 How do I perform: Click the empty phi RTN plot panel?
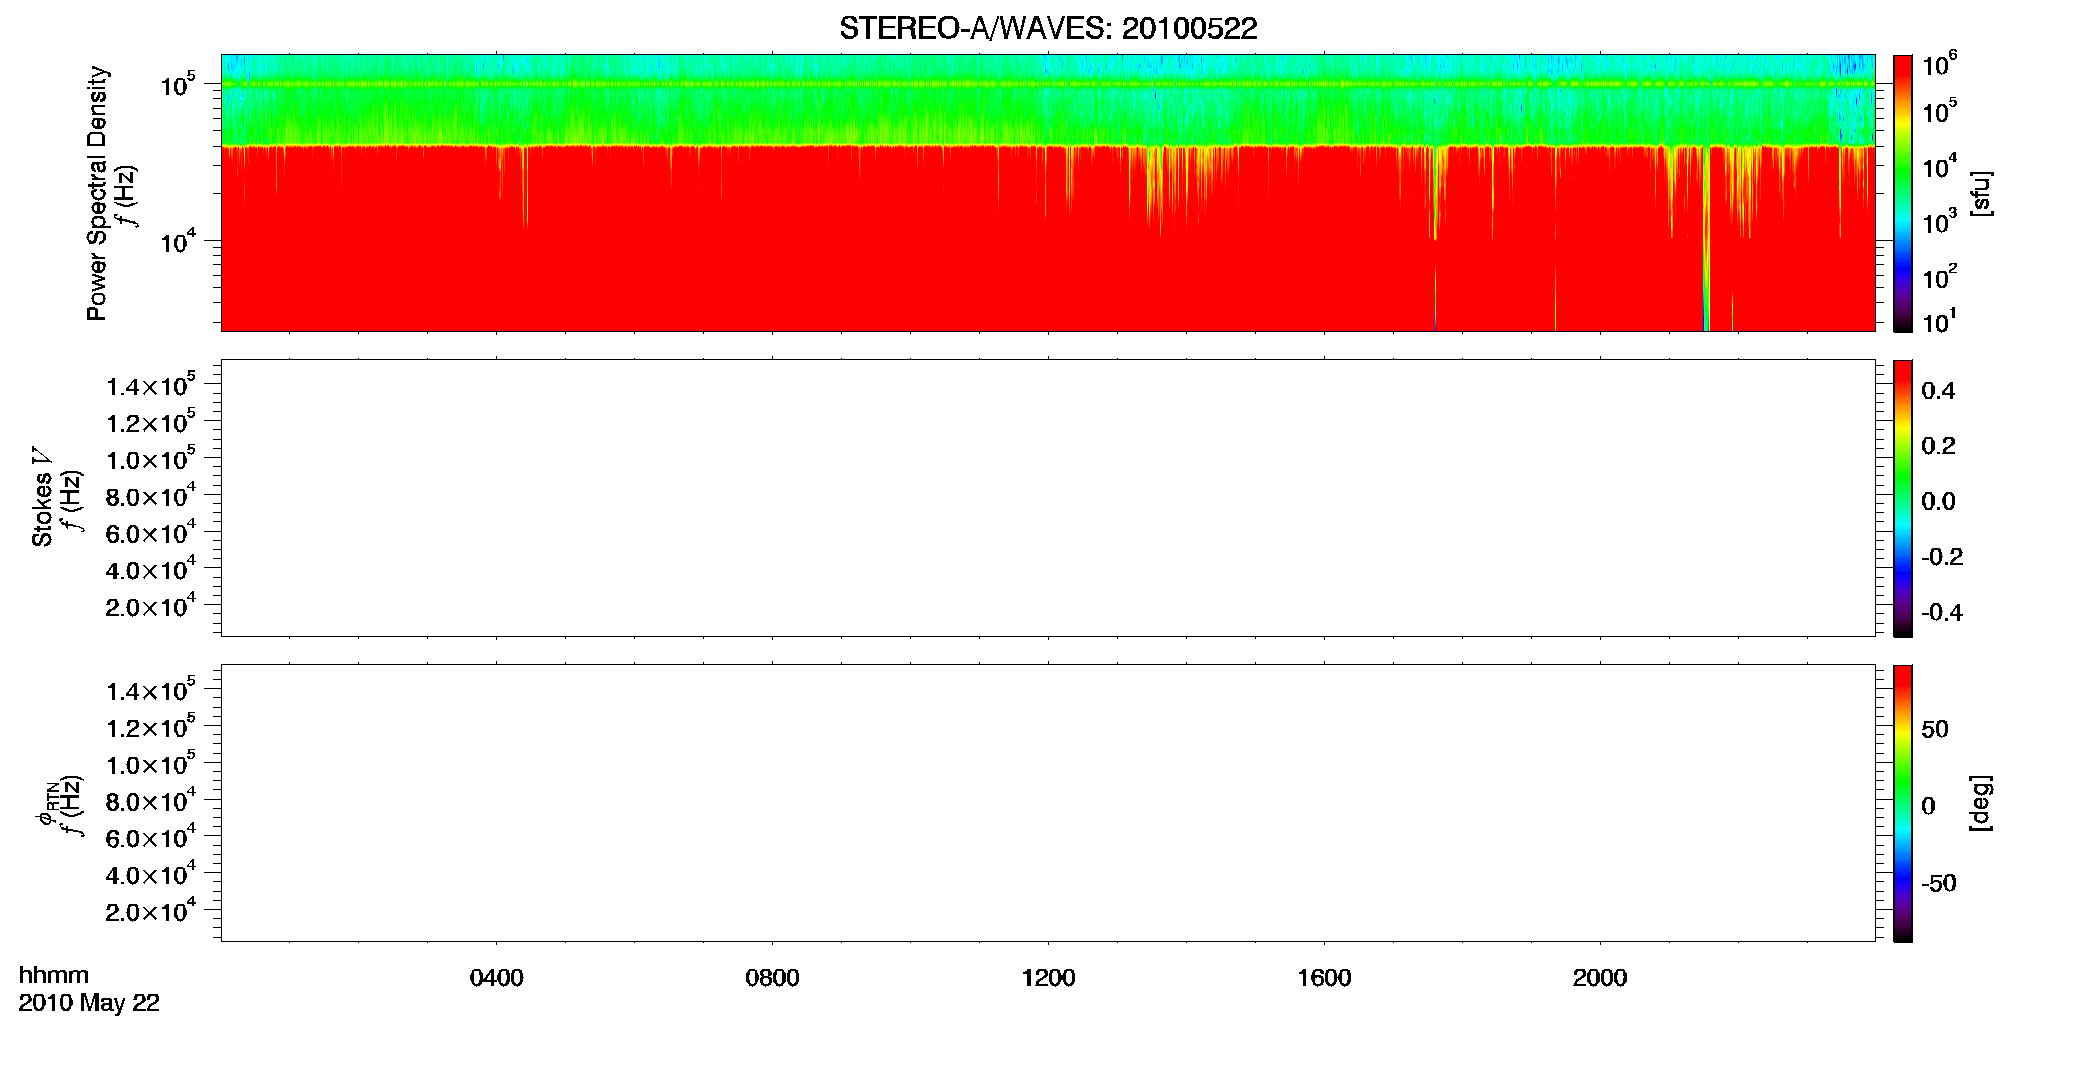pyautogui.click(x=1048, y=803)
